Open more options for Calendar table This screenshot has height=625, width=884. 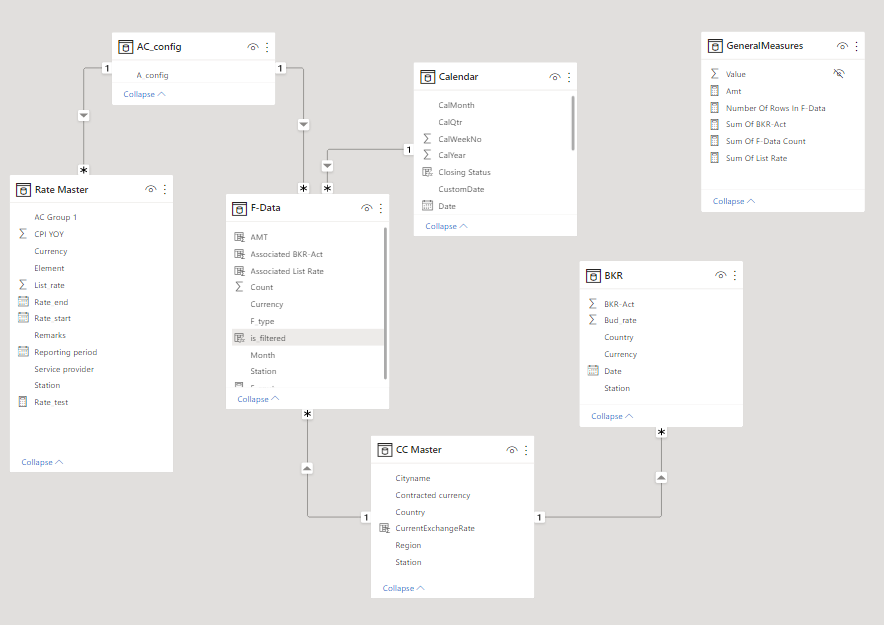569,77
